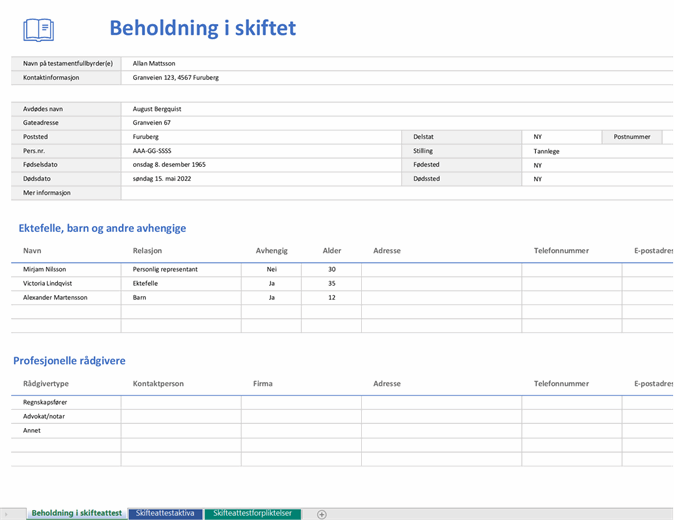Click the Personlig representant cell
675x520 pixels.
[181, 269]
